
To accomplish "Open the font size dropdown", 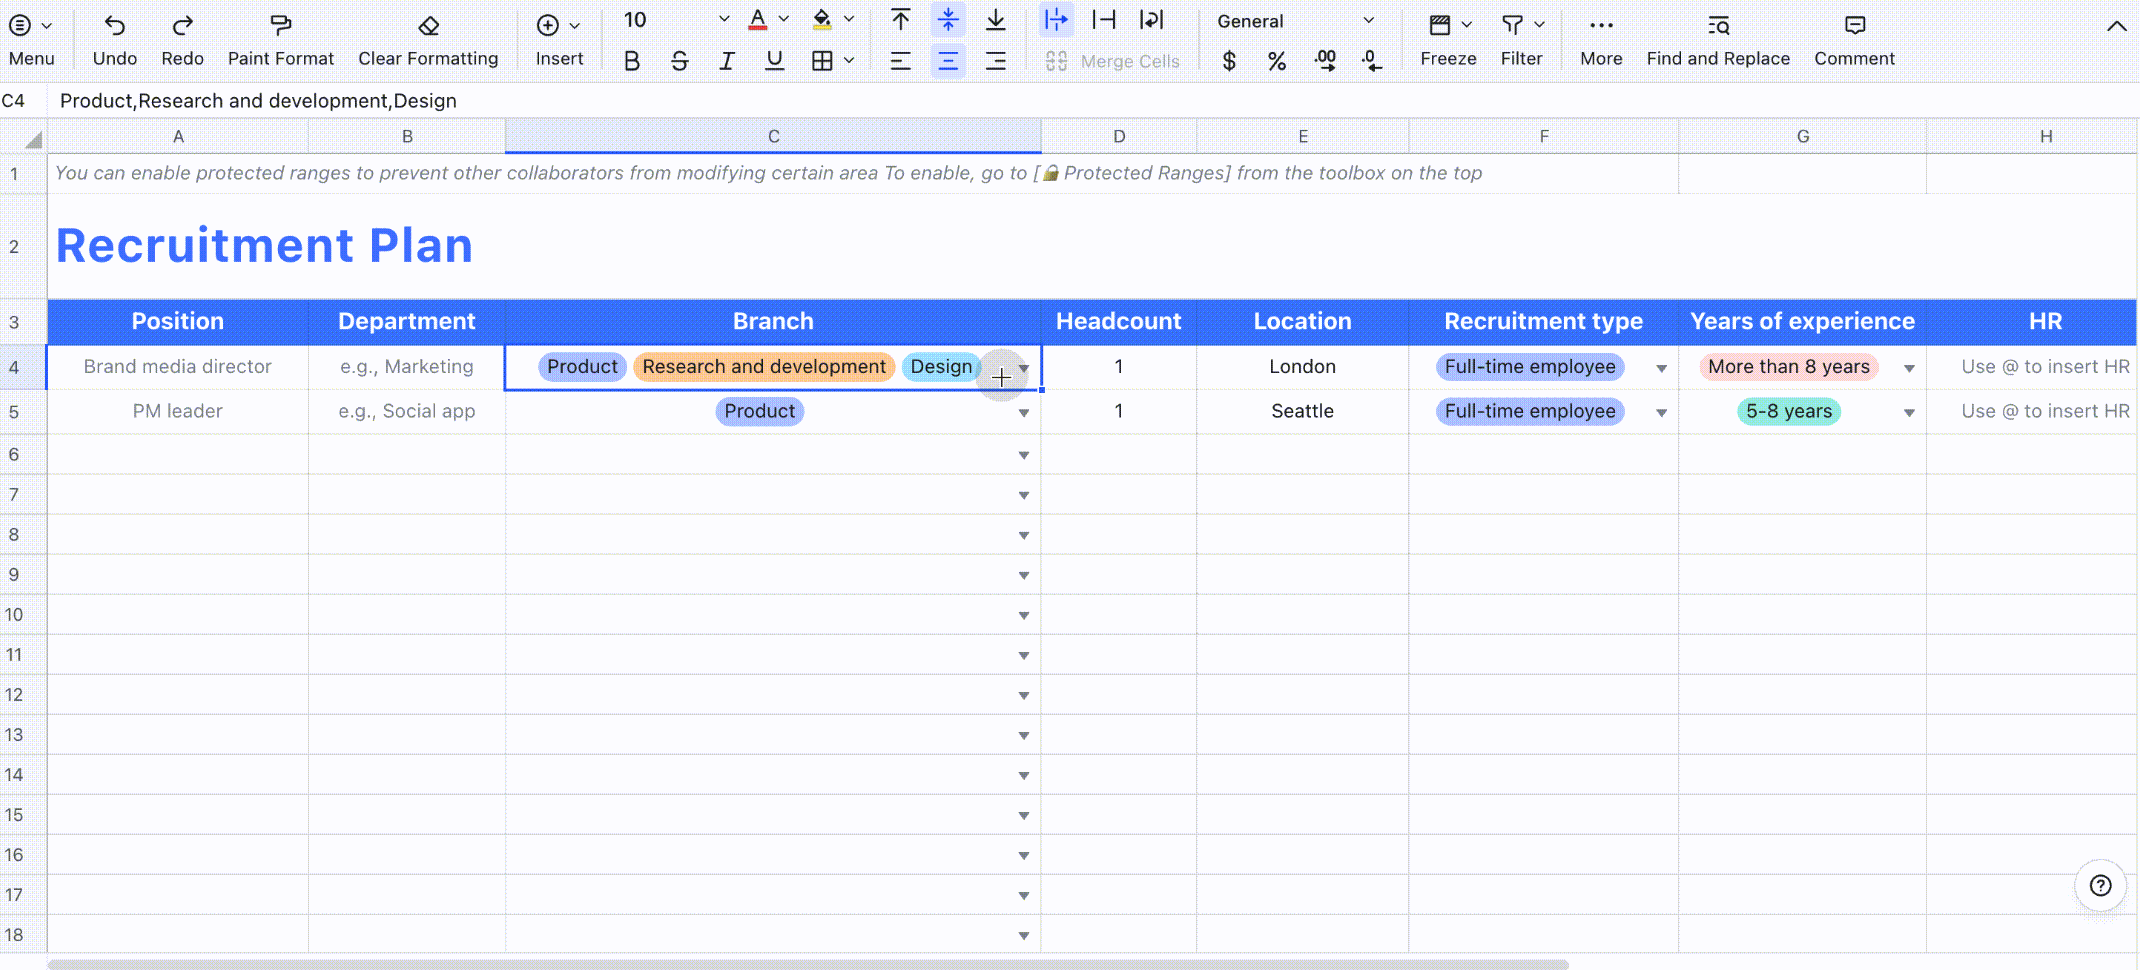I will [723, 20].
